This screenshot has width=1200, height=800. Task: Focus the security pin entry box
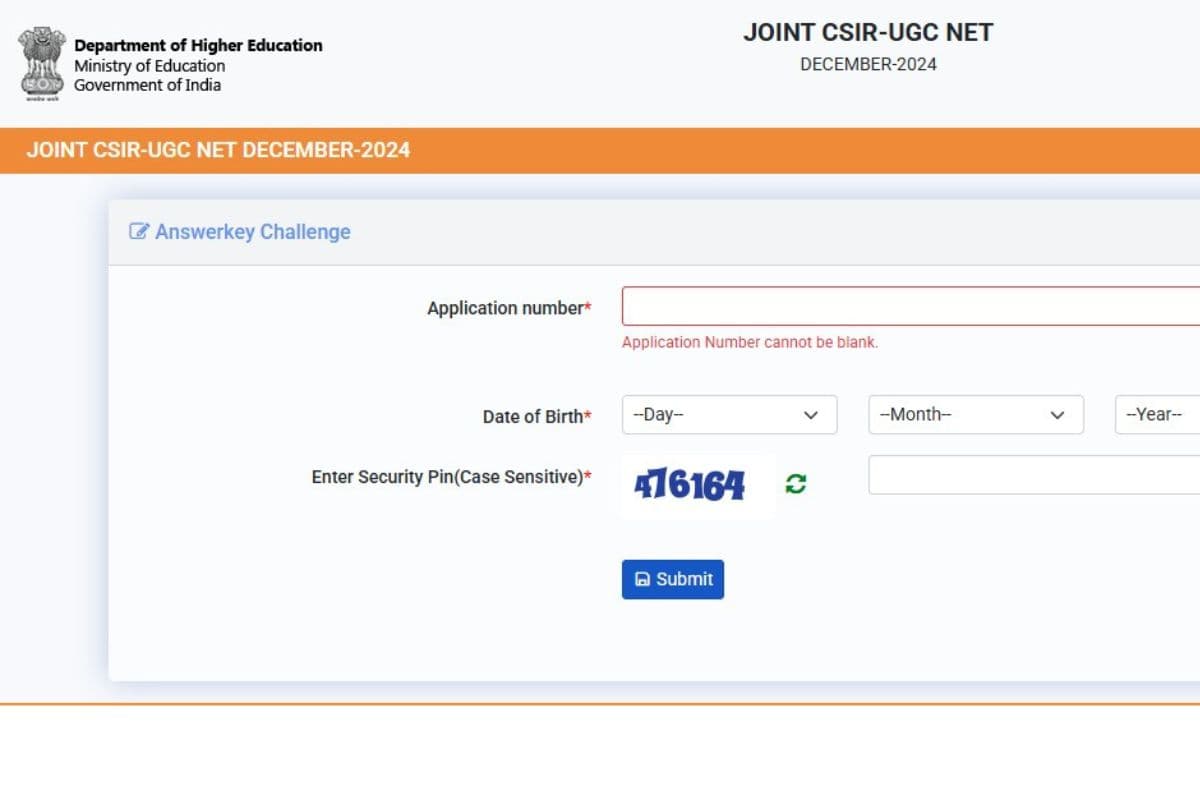click(1030, 475)
